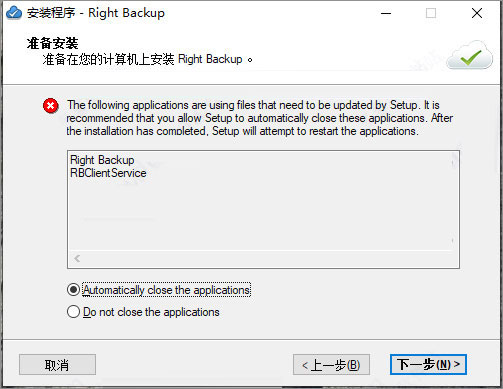Click the Right Backup cloud icon in title bar
This screenshot has width=503, height=389.
tap(14, 13)
